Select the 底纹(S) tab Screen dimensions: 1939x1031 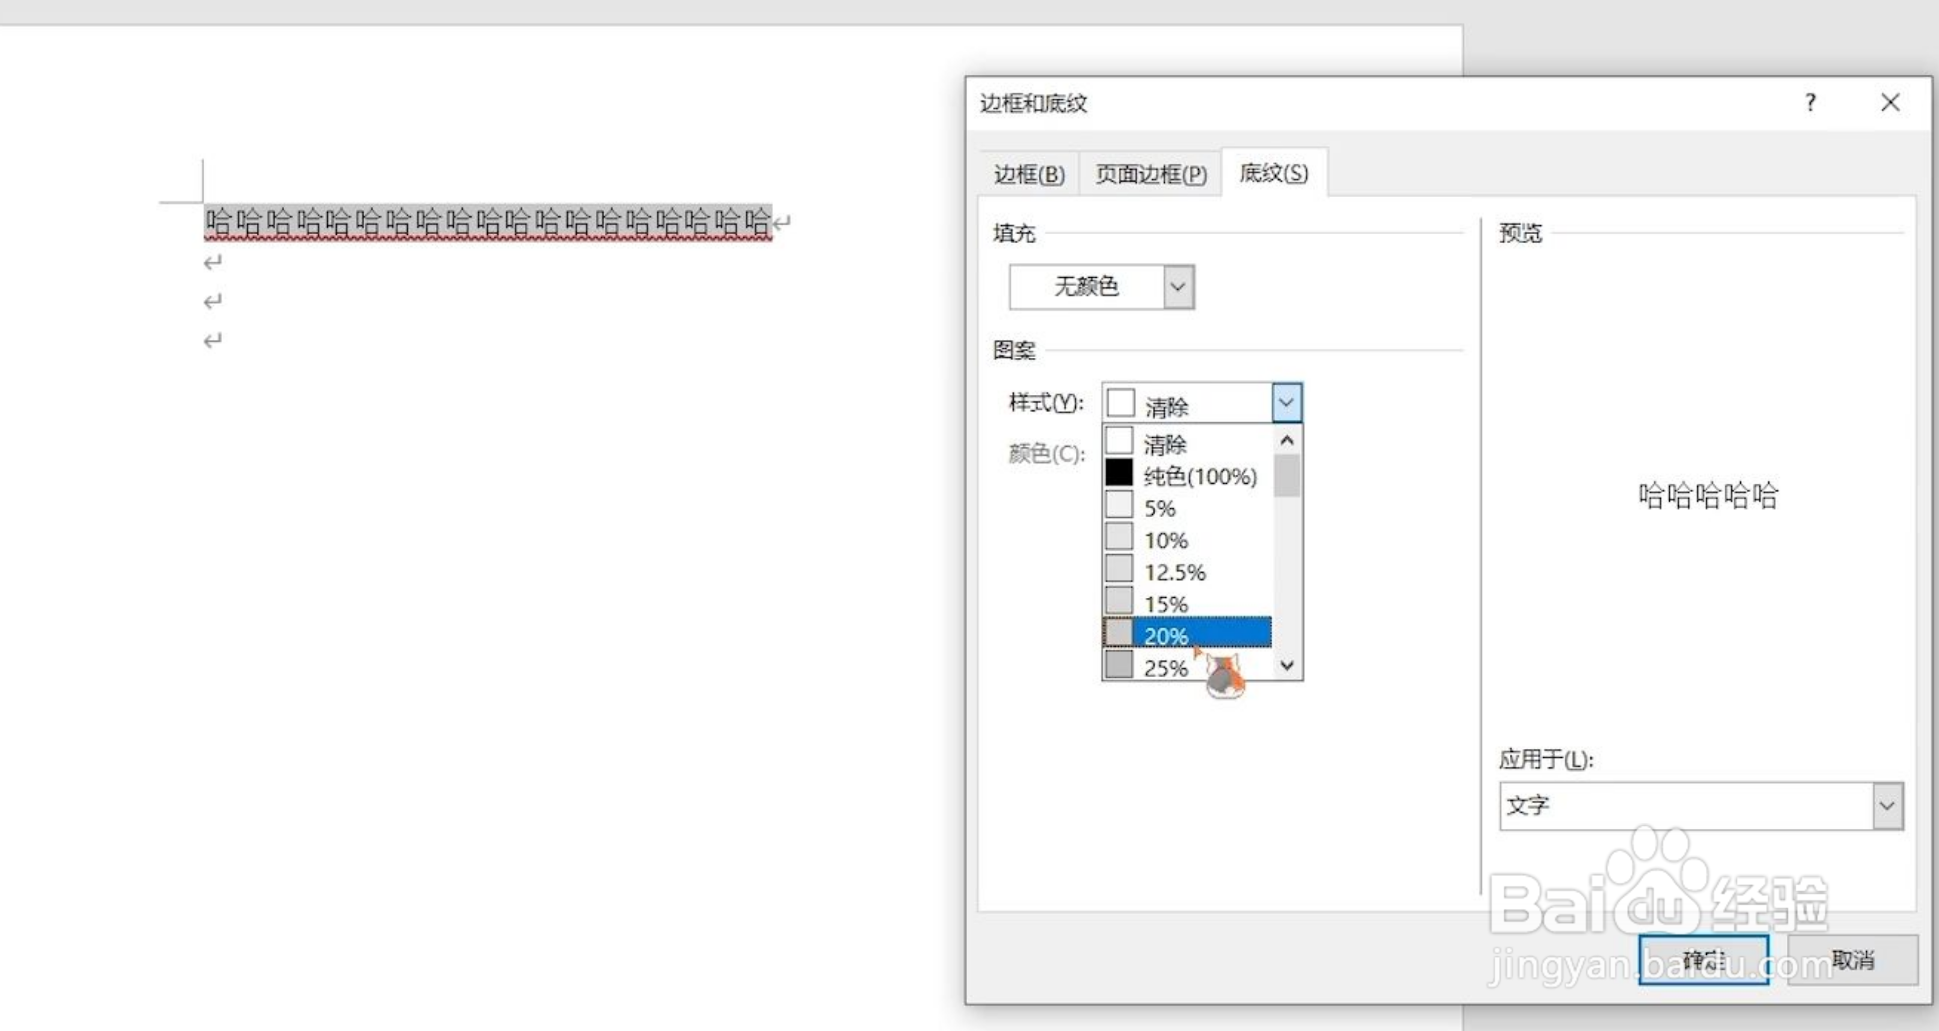(x=1273, y=173)
